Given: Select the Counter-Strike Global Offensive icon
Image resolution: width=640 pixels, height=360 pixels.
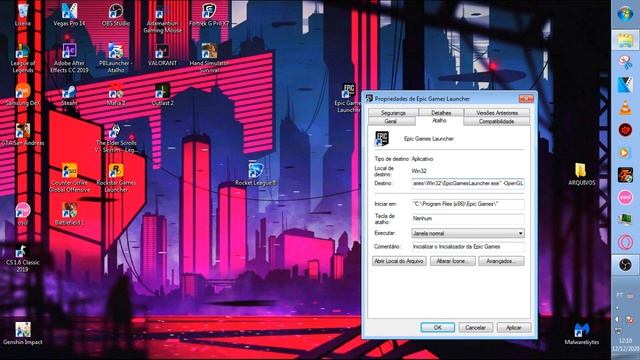Looking at the screenshot, I should 69,178.
